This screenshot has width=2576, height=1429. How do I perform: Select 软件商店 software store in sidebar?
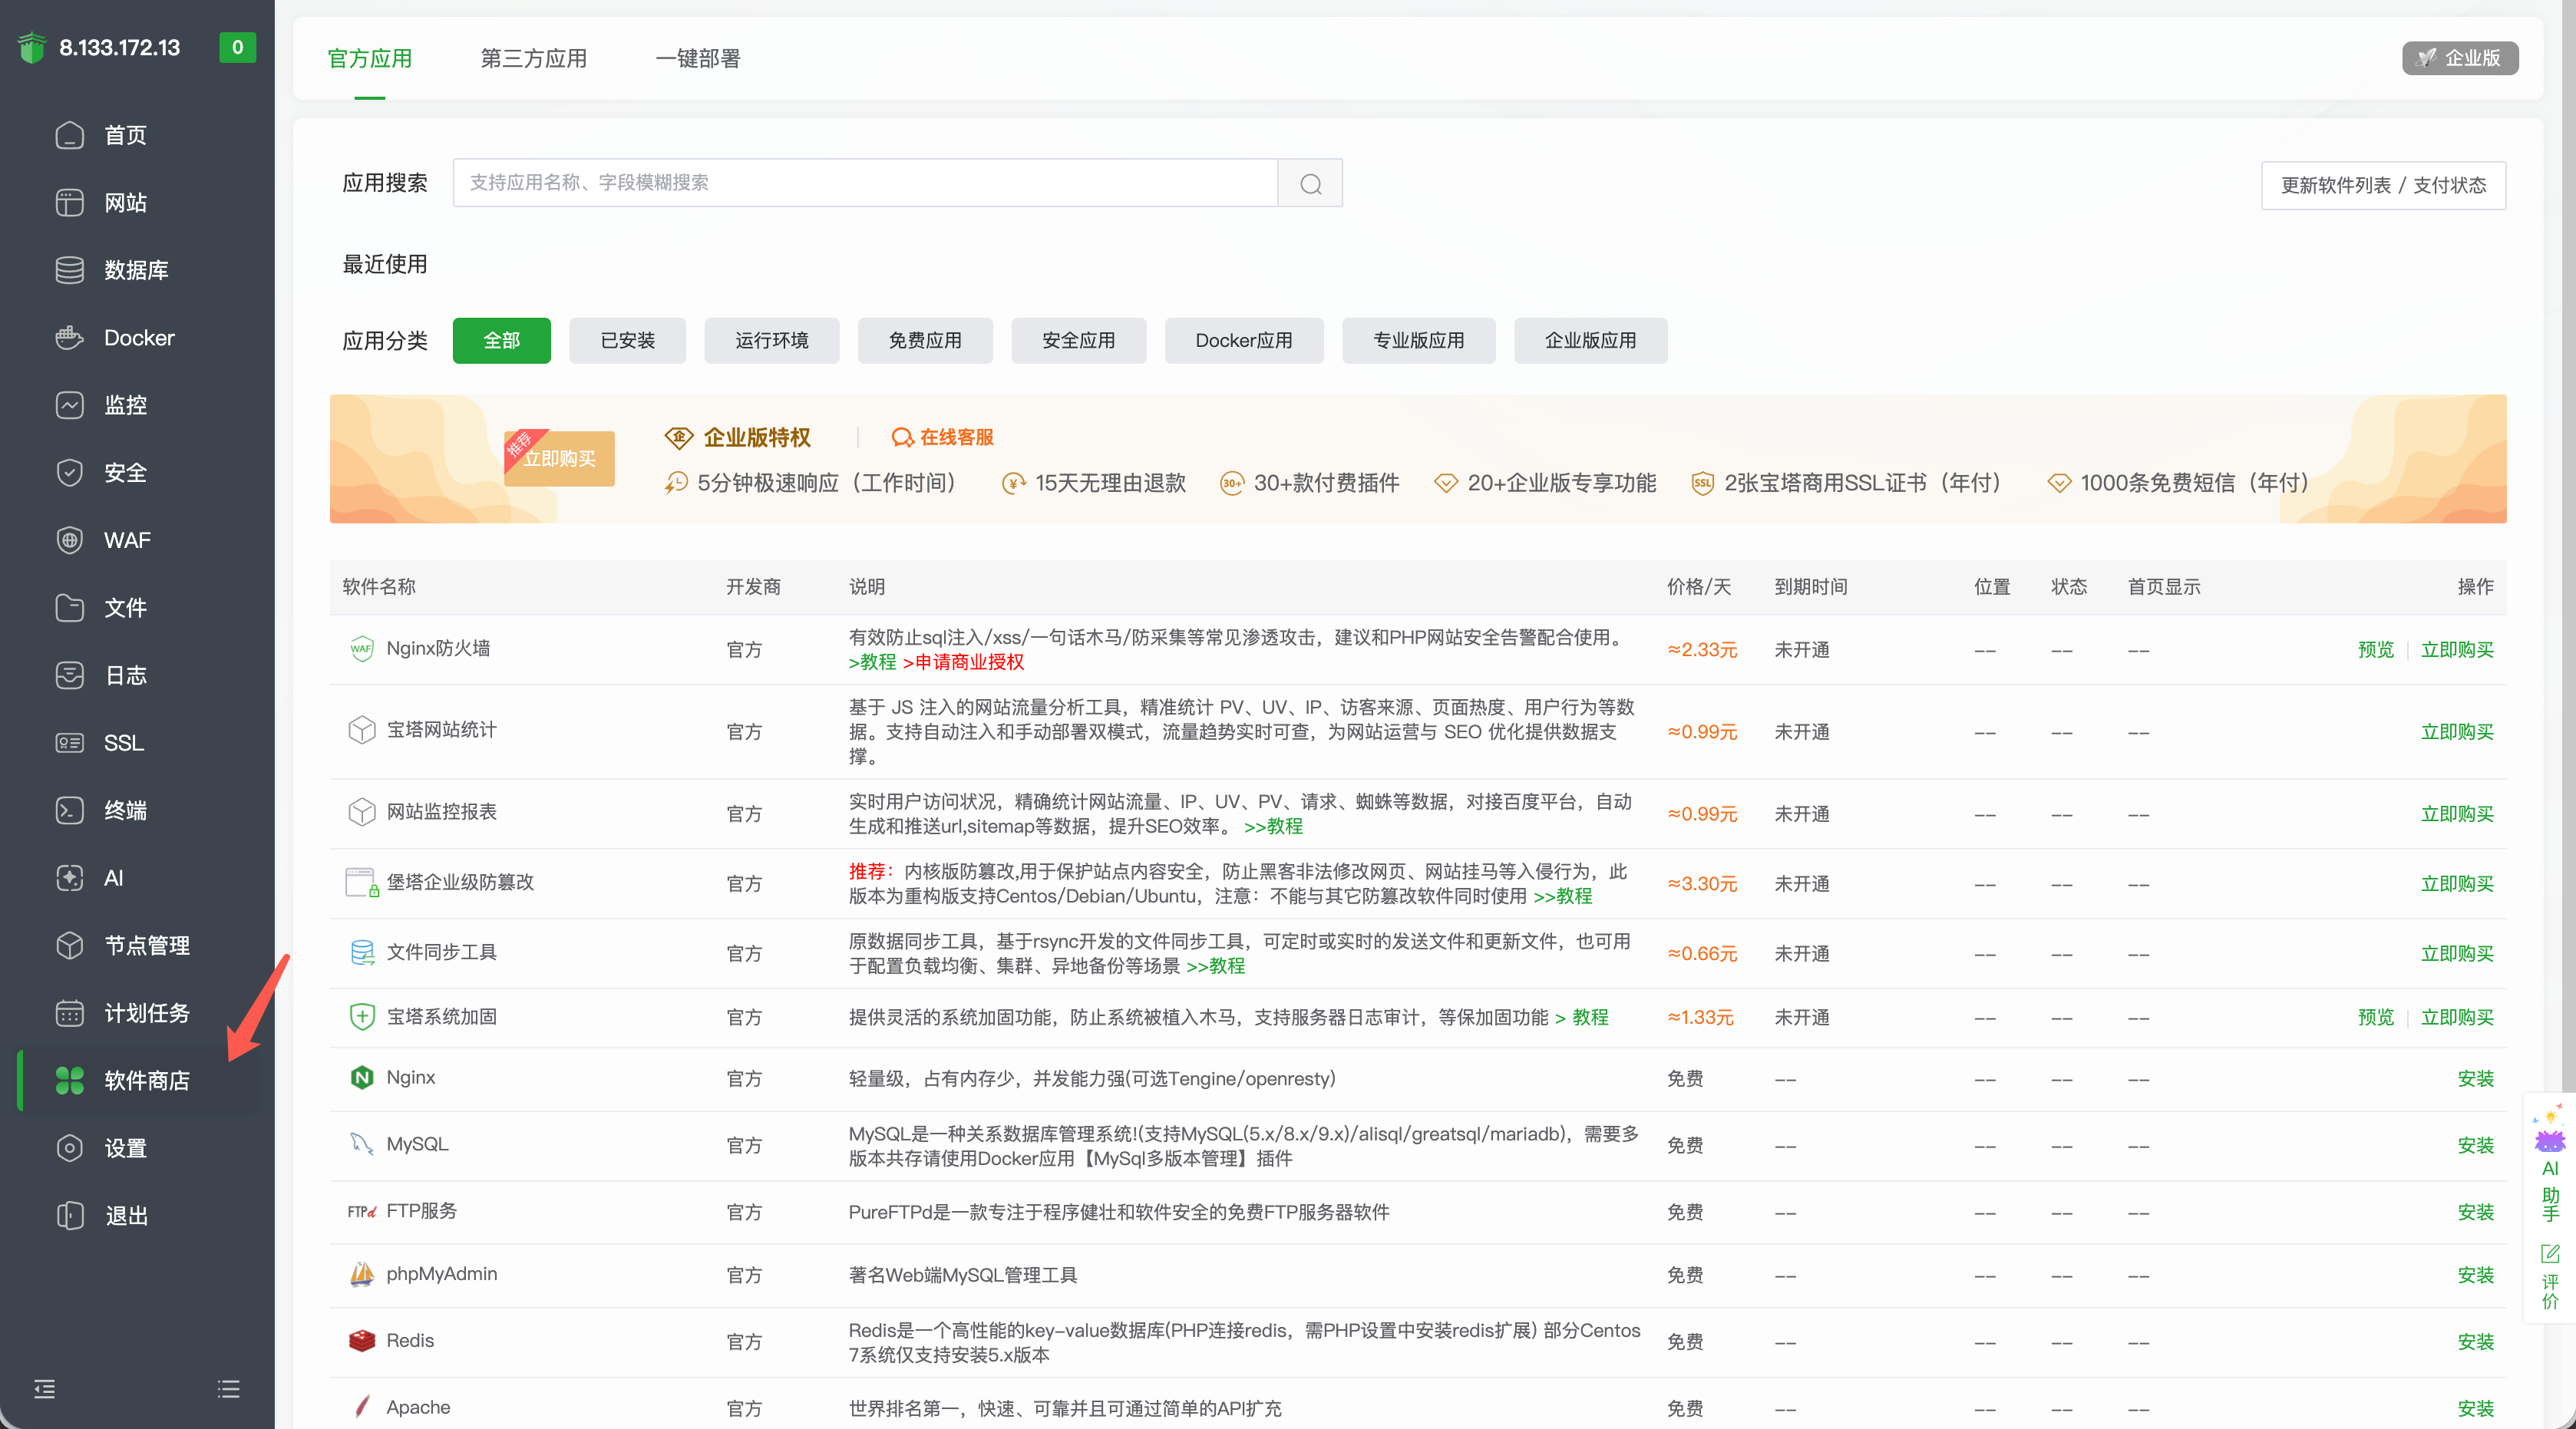[x=137, y=1081]
